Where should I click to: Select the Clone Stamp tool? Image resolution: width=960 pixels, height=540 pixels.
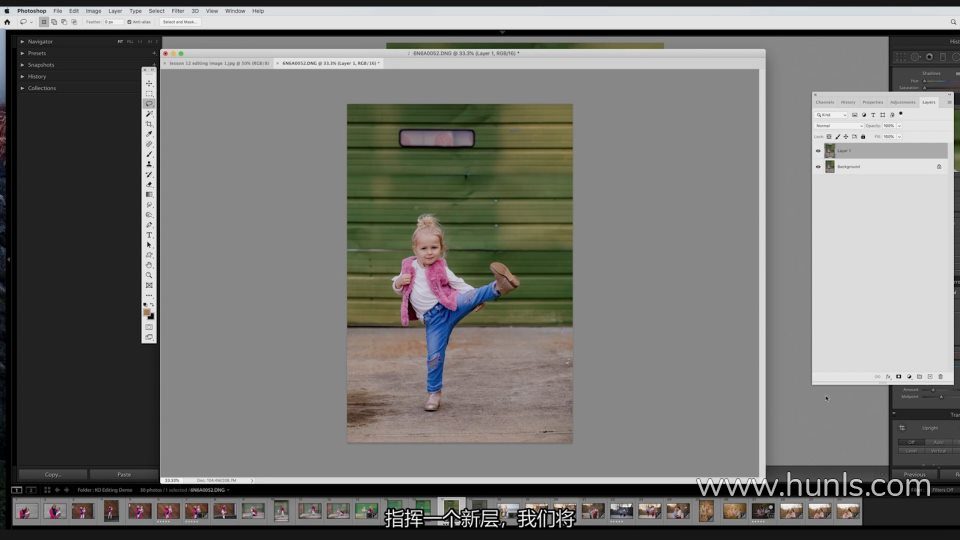[149, 164]
